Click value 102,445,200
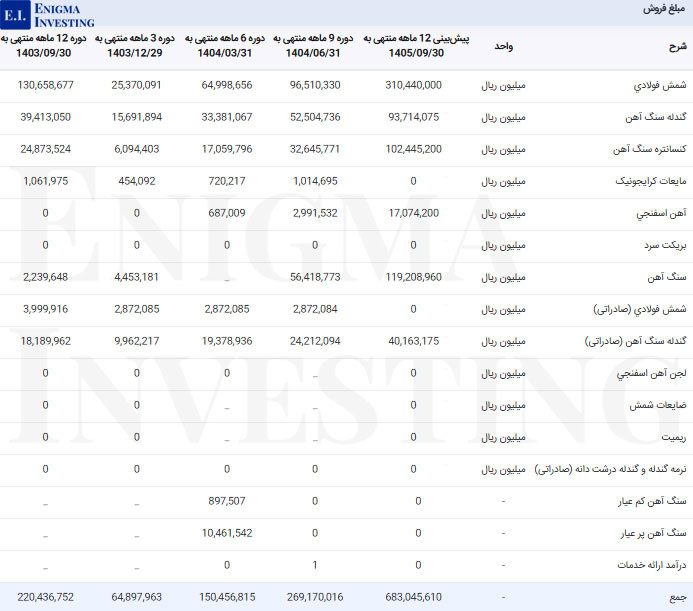This screenshot has width=693, height=611. pos(413,149)
